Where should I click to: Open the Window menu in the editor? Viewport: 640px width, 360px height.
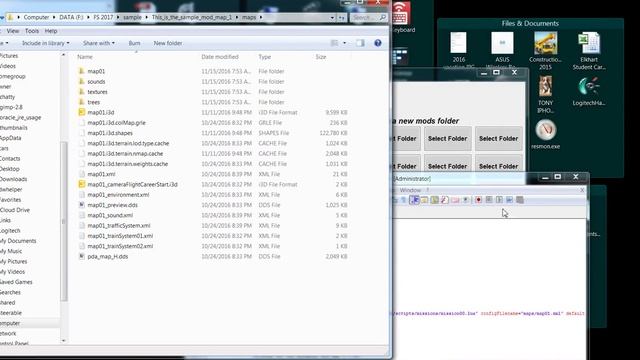pyautogui.click(x=410, y=190)
